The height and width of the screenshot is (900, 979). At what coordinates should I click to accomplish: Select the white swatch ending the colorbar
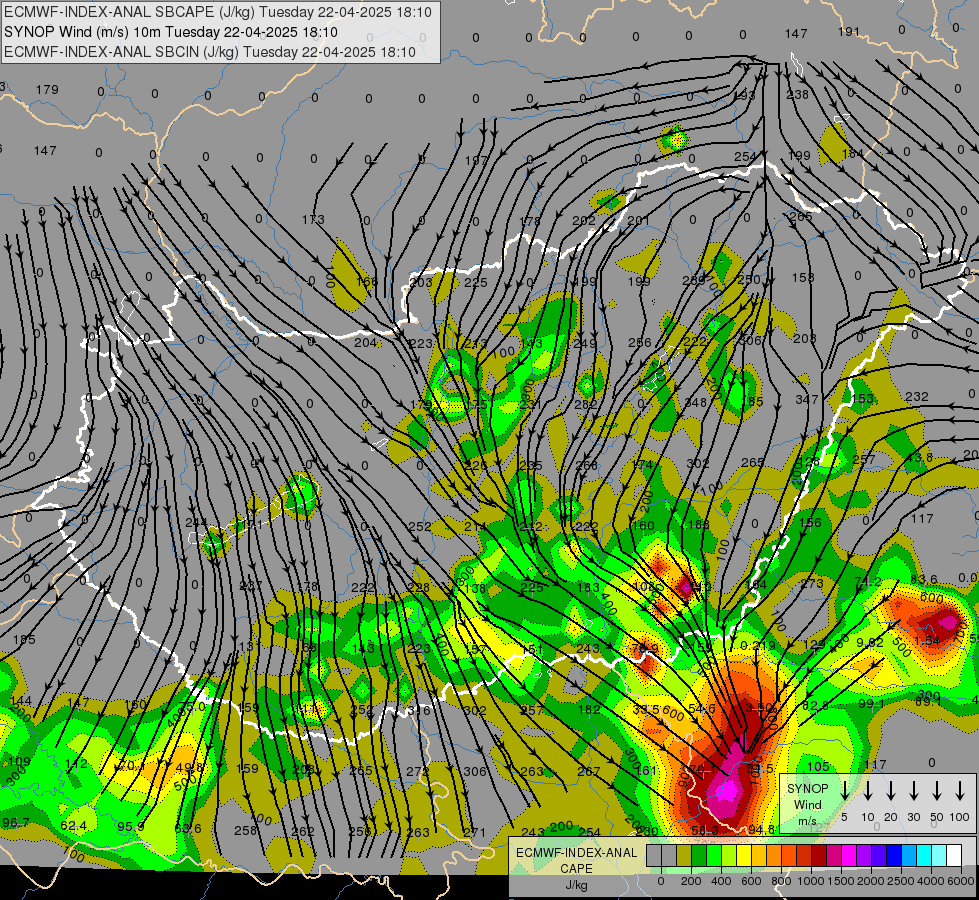953,856
